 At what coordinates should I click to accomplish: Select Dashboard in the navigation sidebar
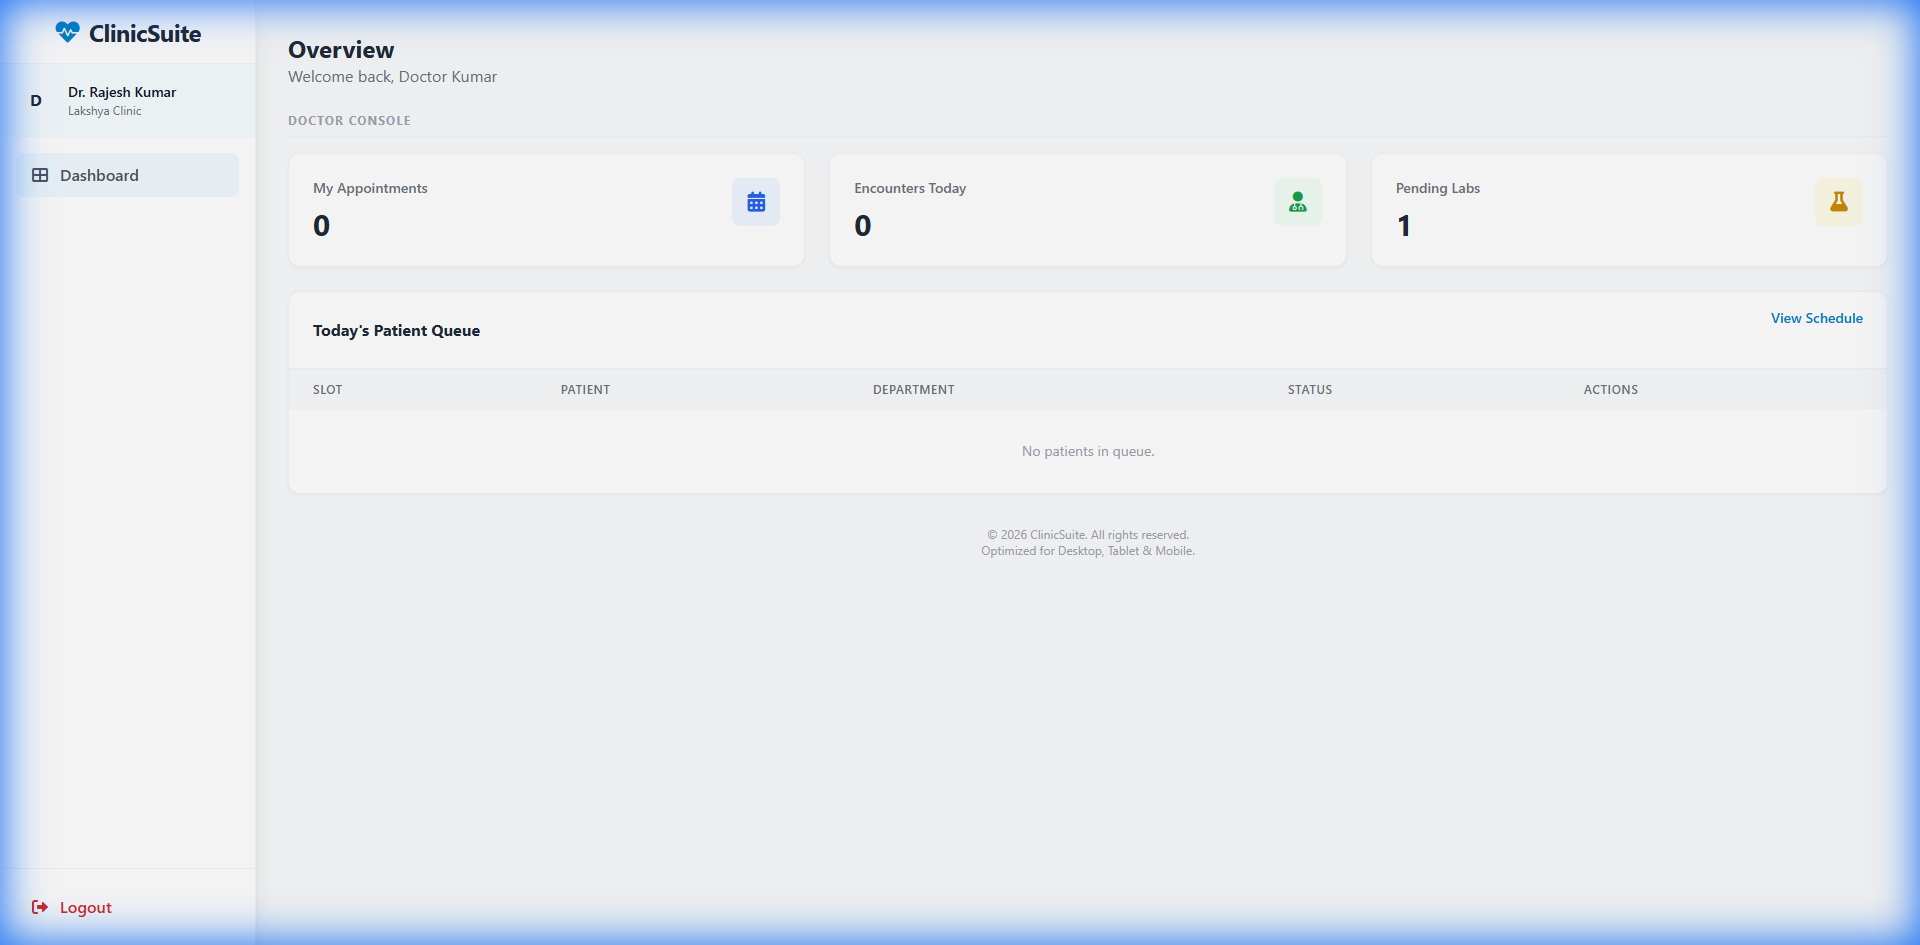pyautogui.click(x=99, y=175)
